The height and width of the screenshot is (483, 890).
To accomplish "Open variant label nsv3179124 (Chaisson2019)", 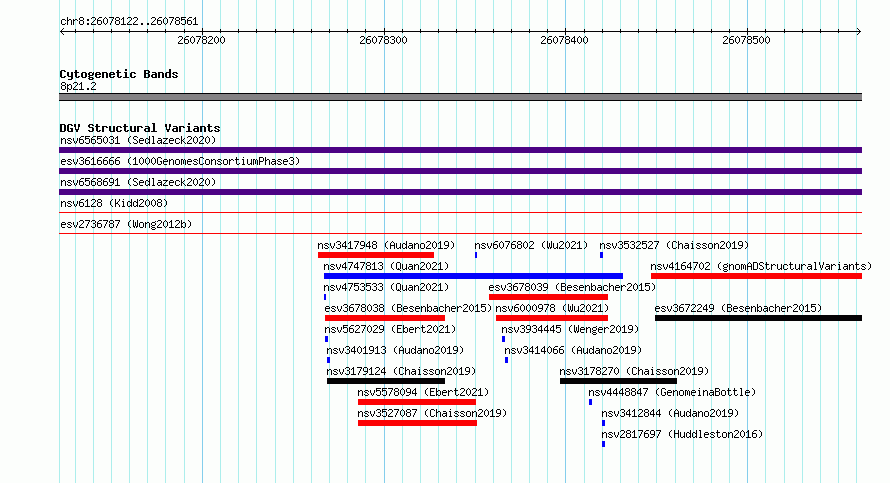I will (x=401, y=371).
